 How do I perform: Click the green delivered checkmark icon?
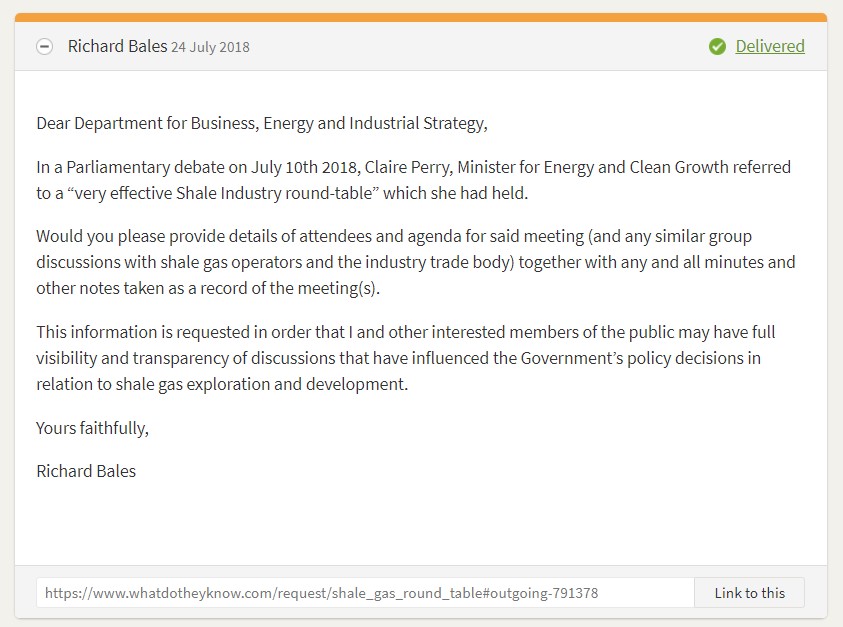(x=717, y=47)
